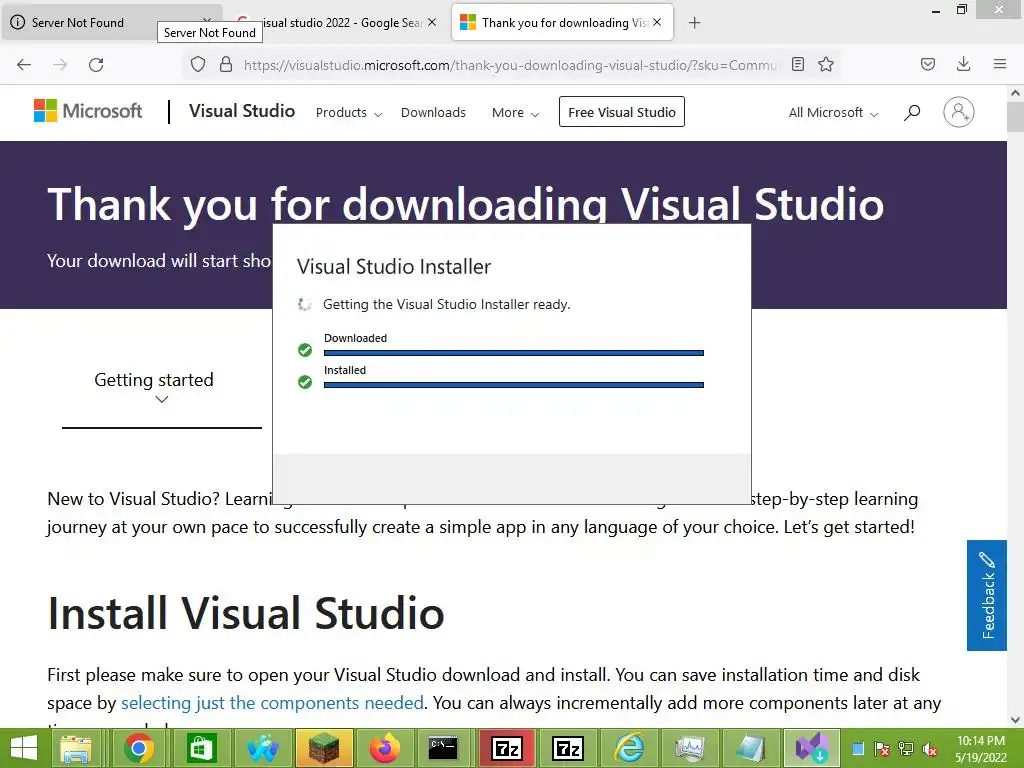The width and height of the screenshot is (1024, 768).
Task: Click the Installed progress bar
Action: point(514,385)
